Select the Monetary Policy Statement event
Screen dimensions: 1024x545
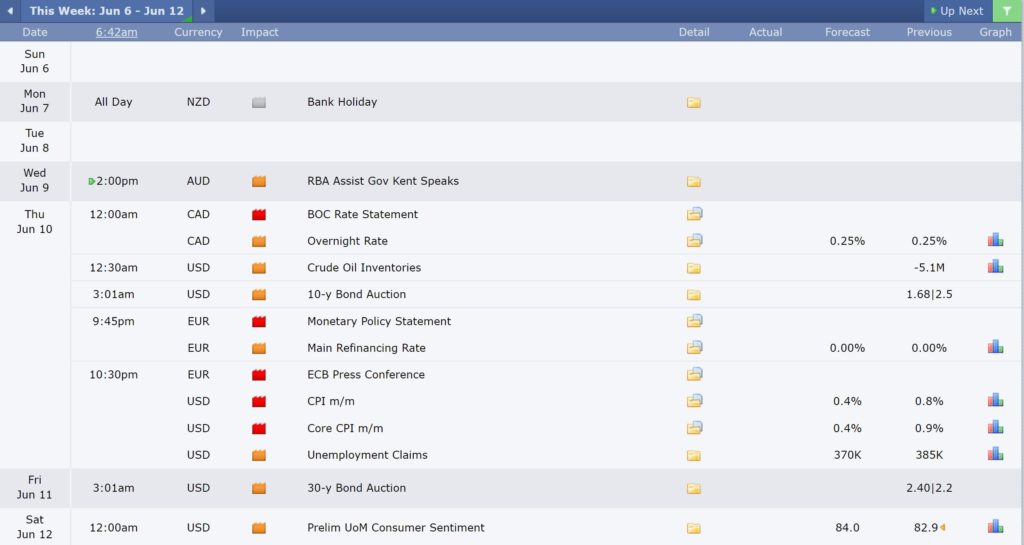click(x=379, y=321)
